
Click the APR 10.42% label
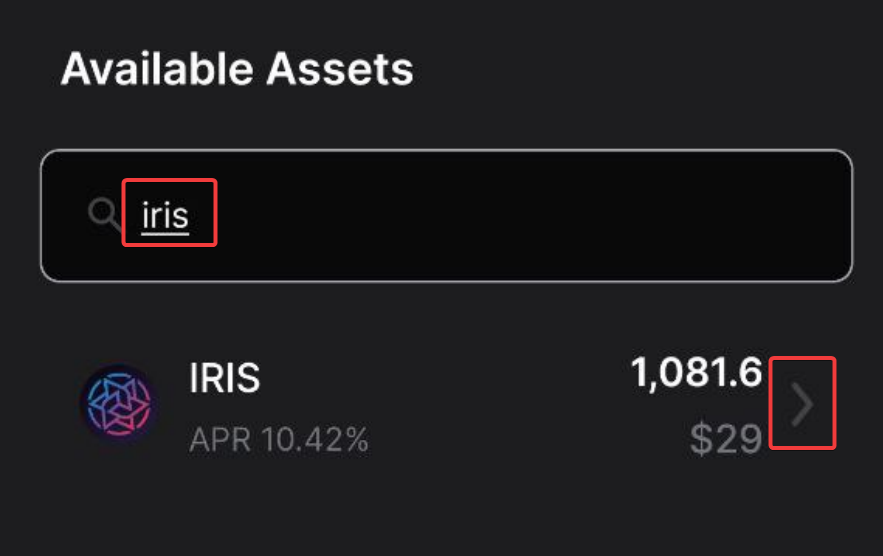(279, 439)
